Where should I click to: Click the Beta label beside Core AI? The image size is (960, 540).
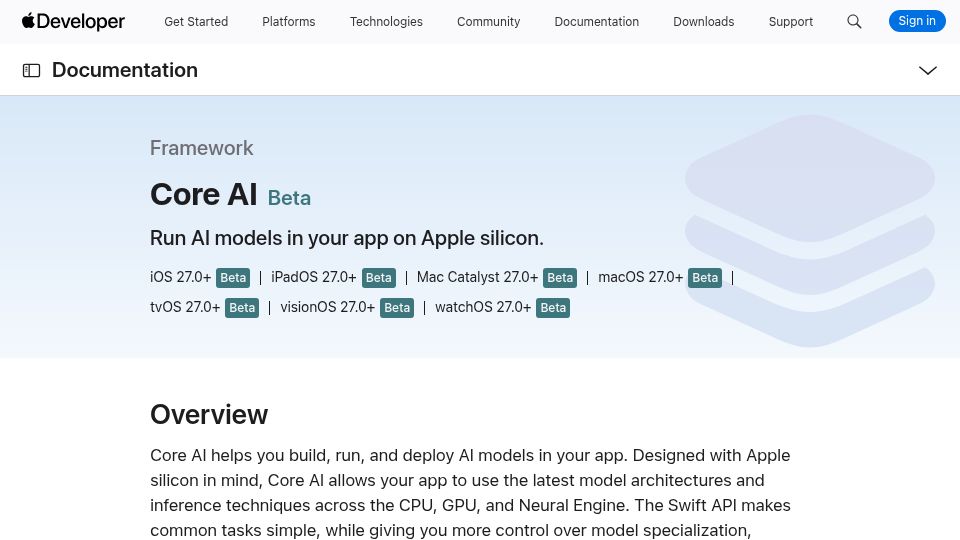coord(289,198)
